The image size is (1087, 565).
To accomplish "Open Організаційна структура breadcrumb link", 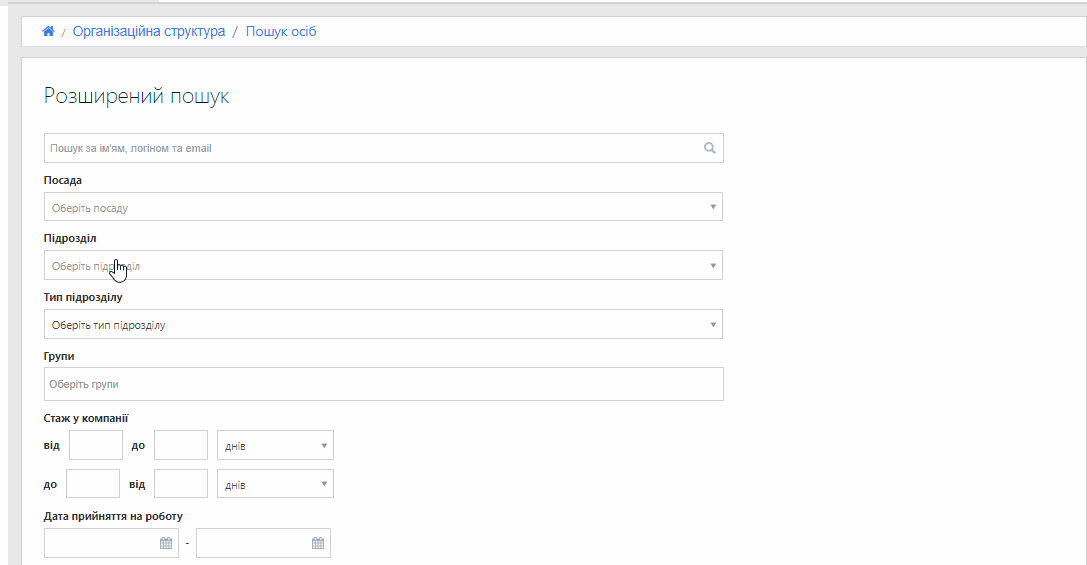I will (x=149, y=31).
